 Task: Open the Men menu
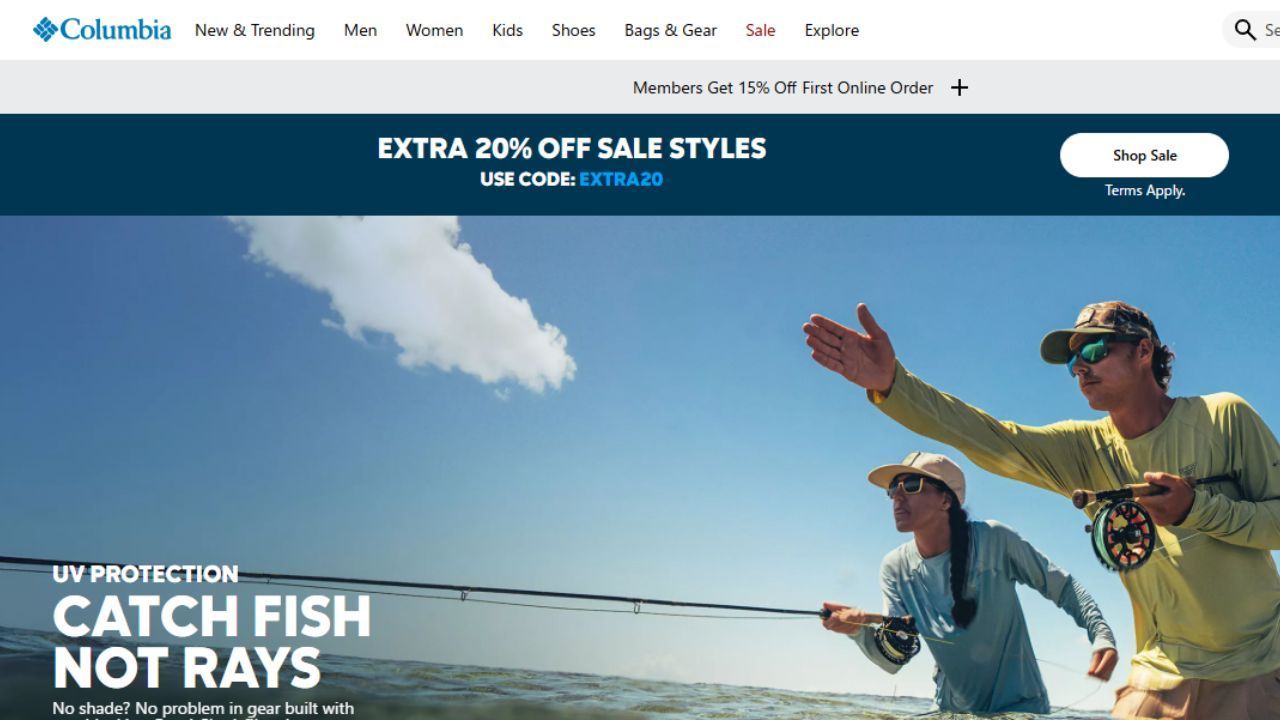(x=360, y=30)
